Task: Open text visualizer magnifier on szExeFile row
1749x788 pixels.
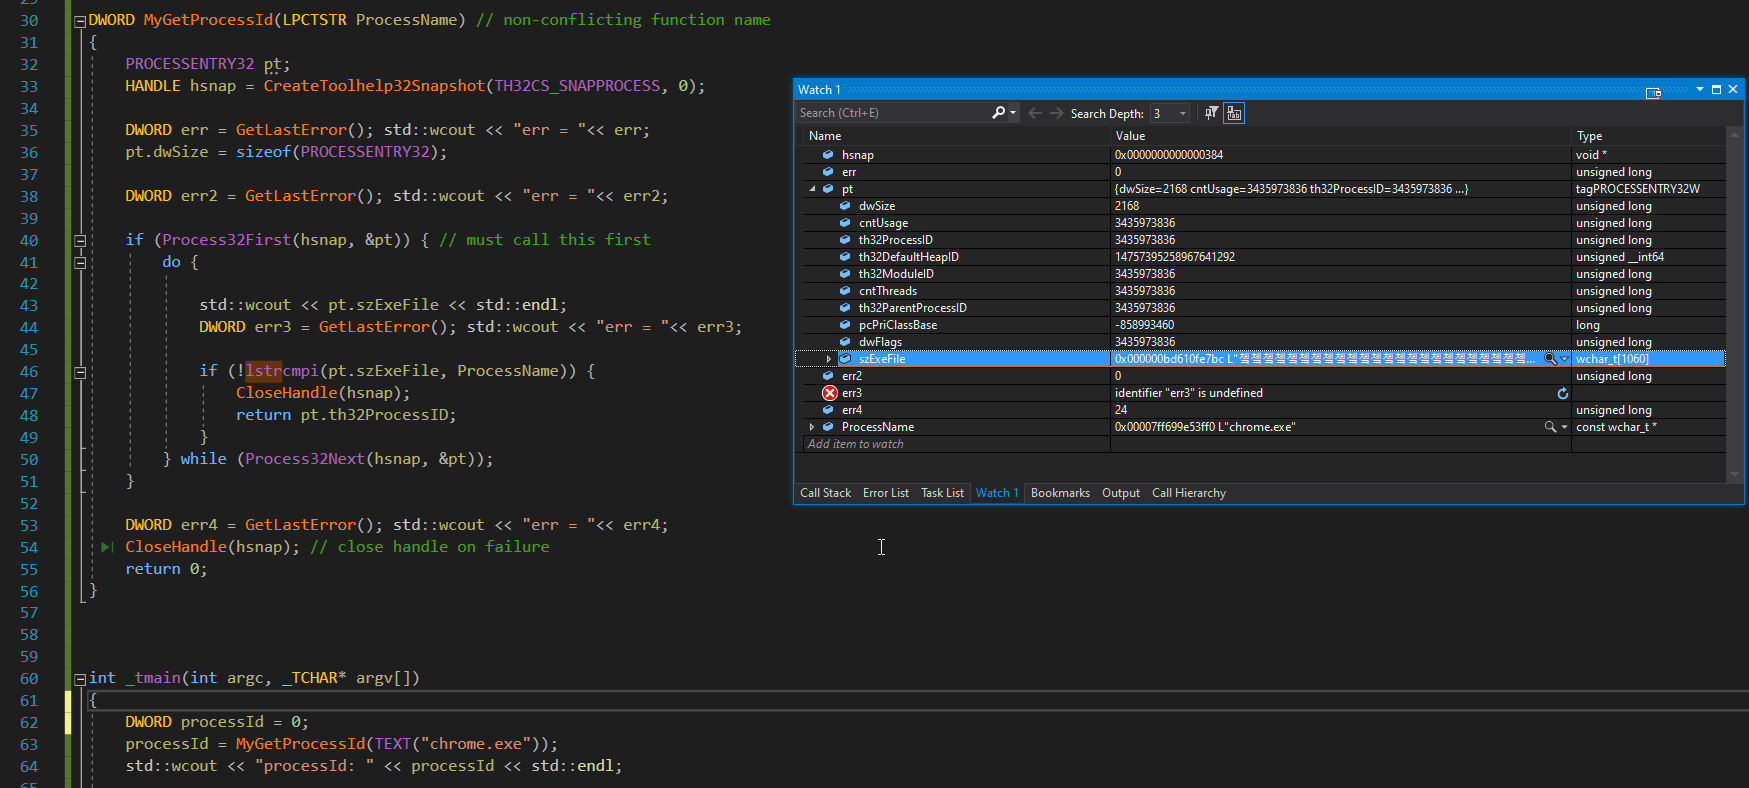Action: 1550,359
